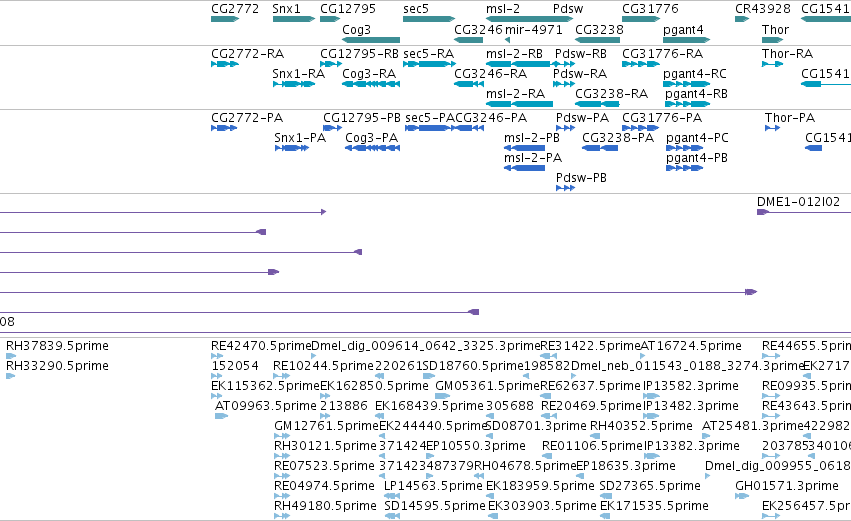Select the RE42470.5prime EST label
This screenshot has height=521, width=851.
click(261, 346)
